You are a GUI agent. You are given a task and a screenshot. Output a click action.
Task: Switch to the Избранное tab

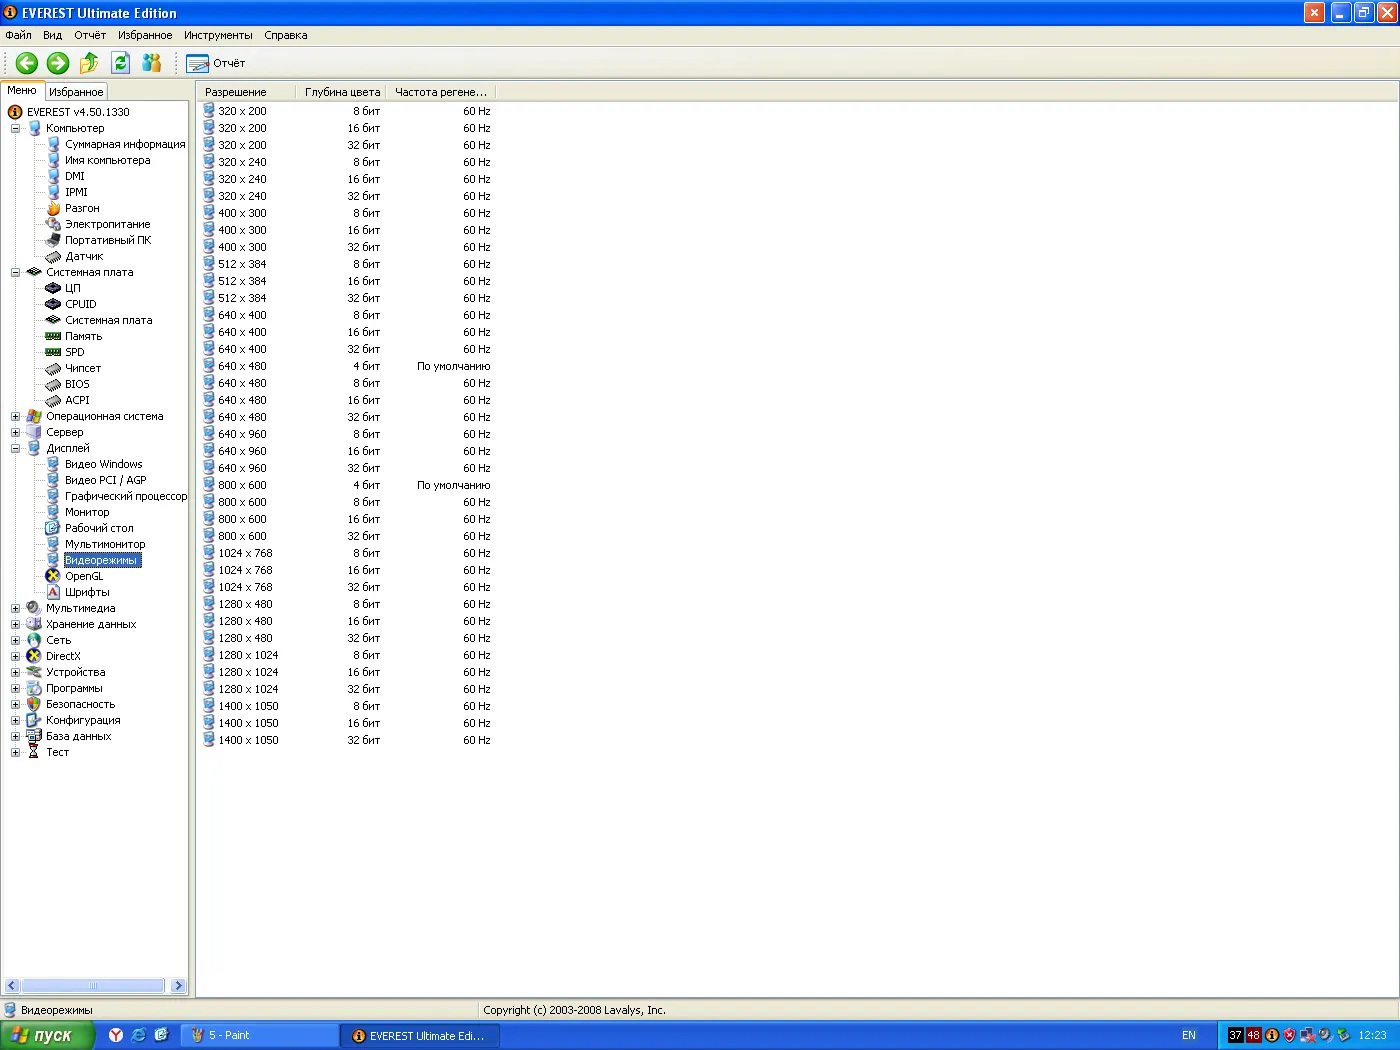[76, 91]
